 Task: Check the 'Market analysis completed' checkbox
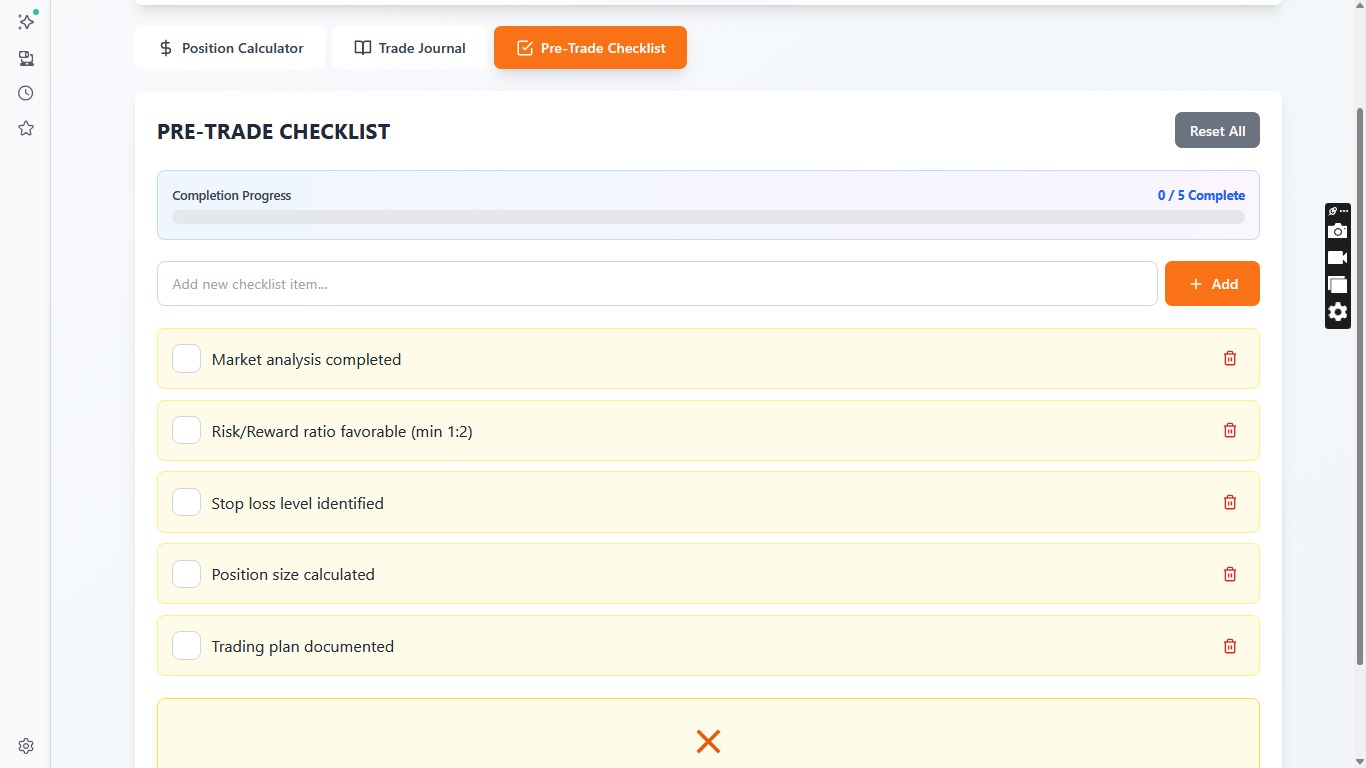[x=187, y=359]
